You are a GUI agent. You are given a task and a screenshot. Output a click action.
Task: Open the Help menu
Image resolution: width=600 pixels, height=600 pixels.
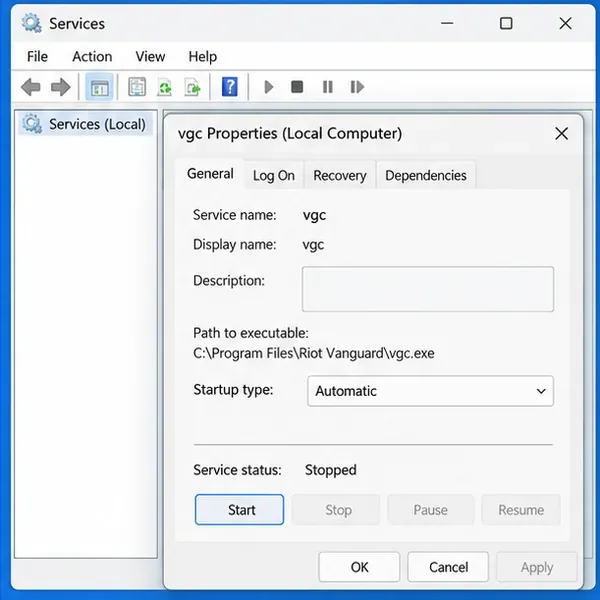(x=203, y=57)
